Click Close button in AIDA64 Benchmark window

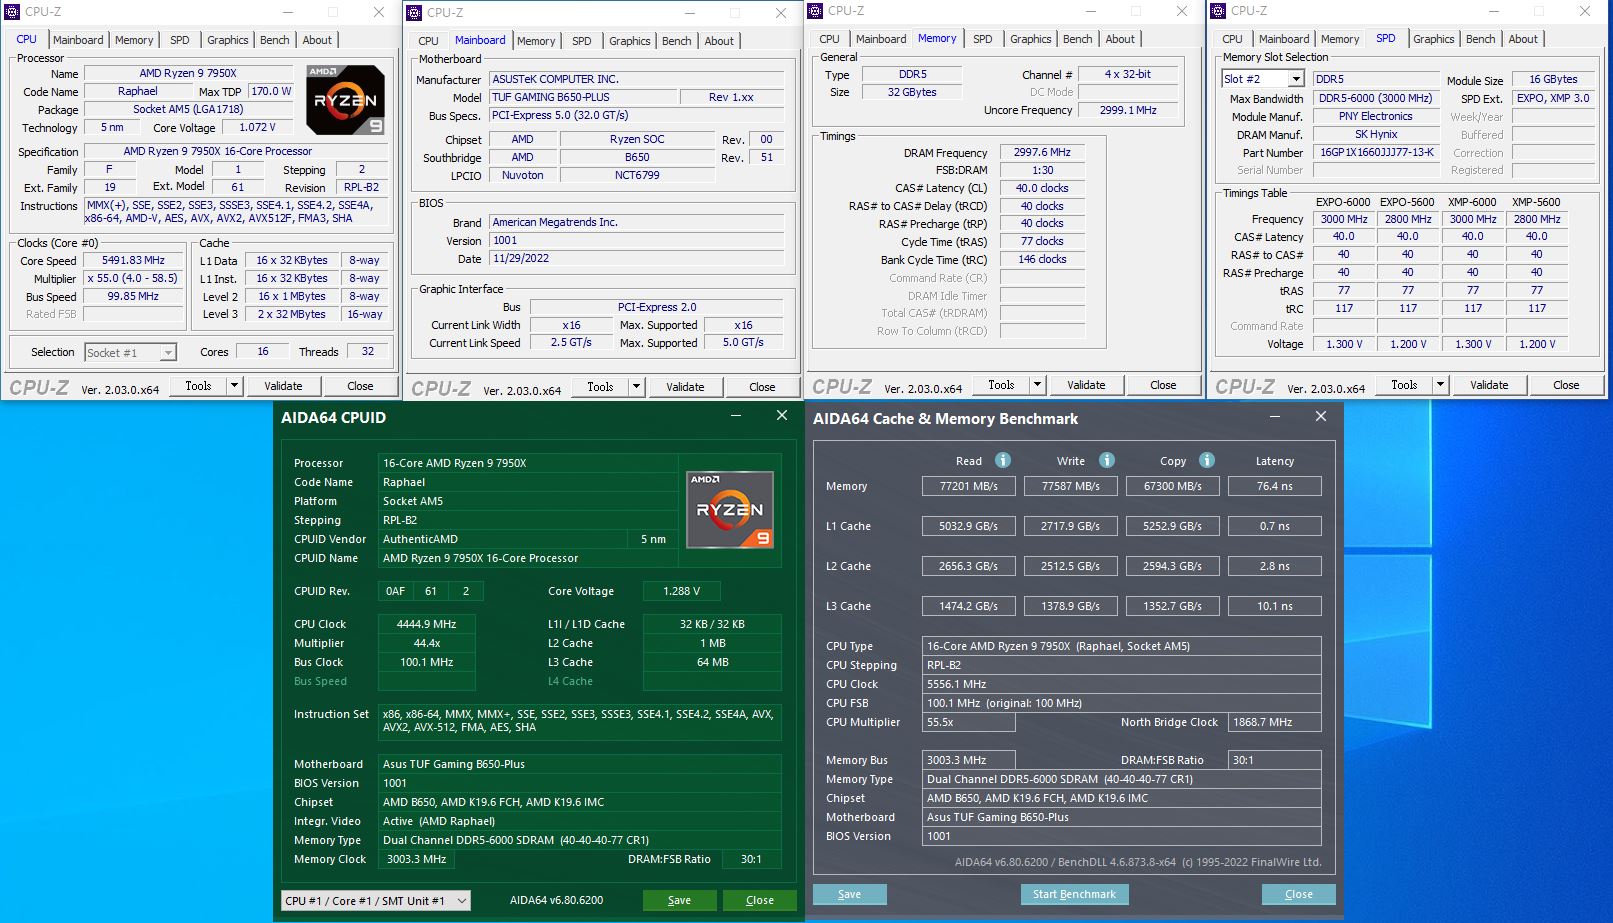click(x=1298, y=894)
